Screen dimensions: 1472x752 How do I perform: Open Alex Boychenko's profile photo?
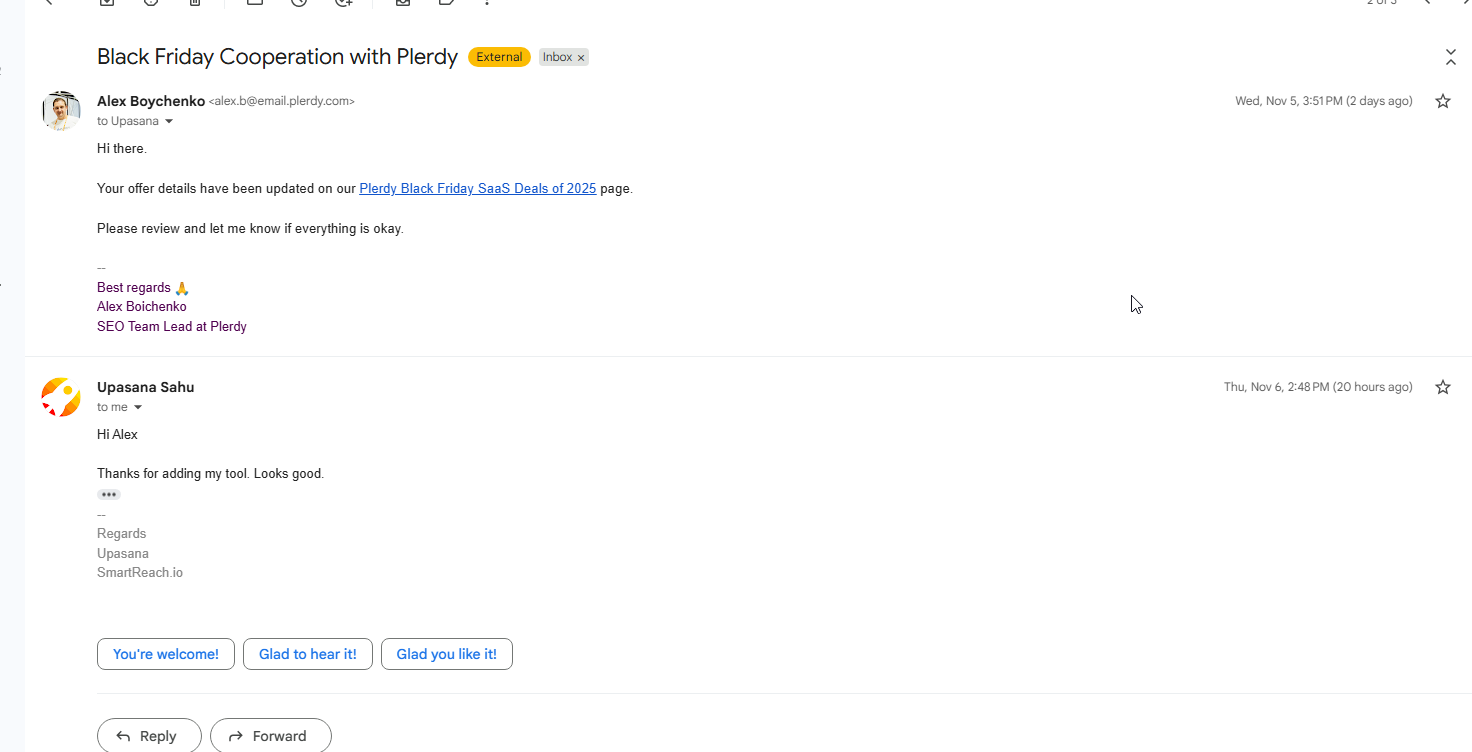point(61,111)
